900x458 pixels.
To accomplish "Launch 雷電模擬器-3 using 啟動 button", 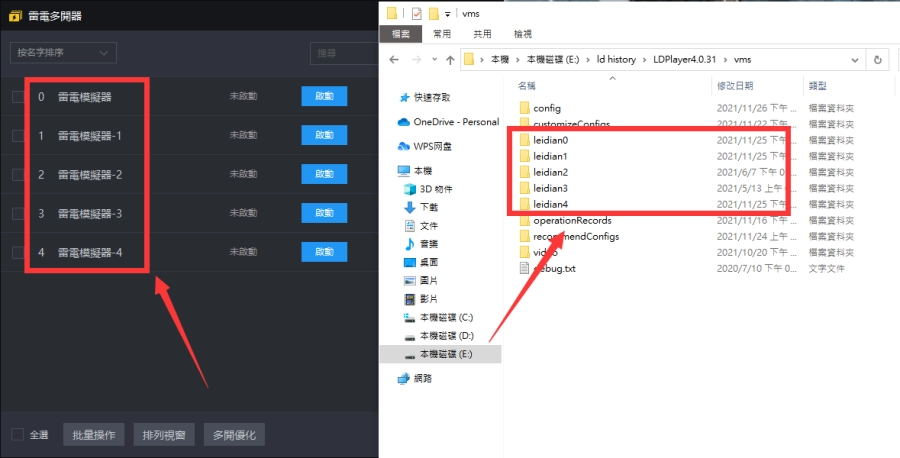I will point(324,213).
